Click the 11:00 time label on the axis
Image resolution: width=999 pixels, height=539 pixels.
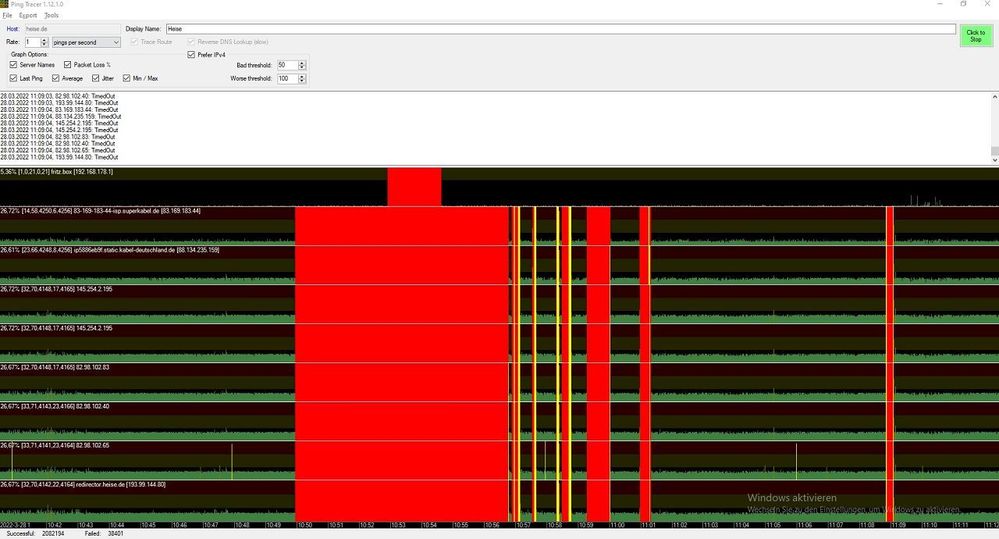coord(617,525)
